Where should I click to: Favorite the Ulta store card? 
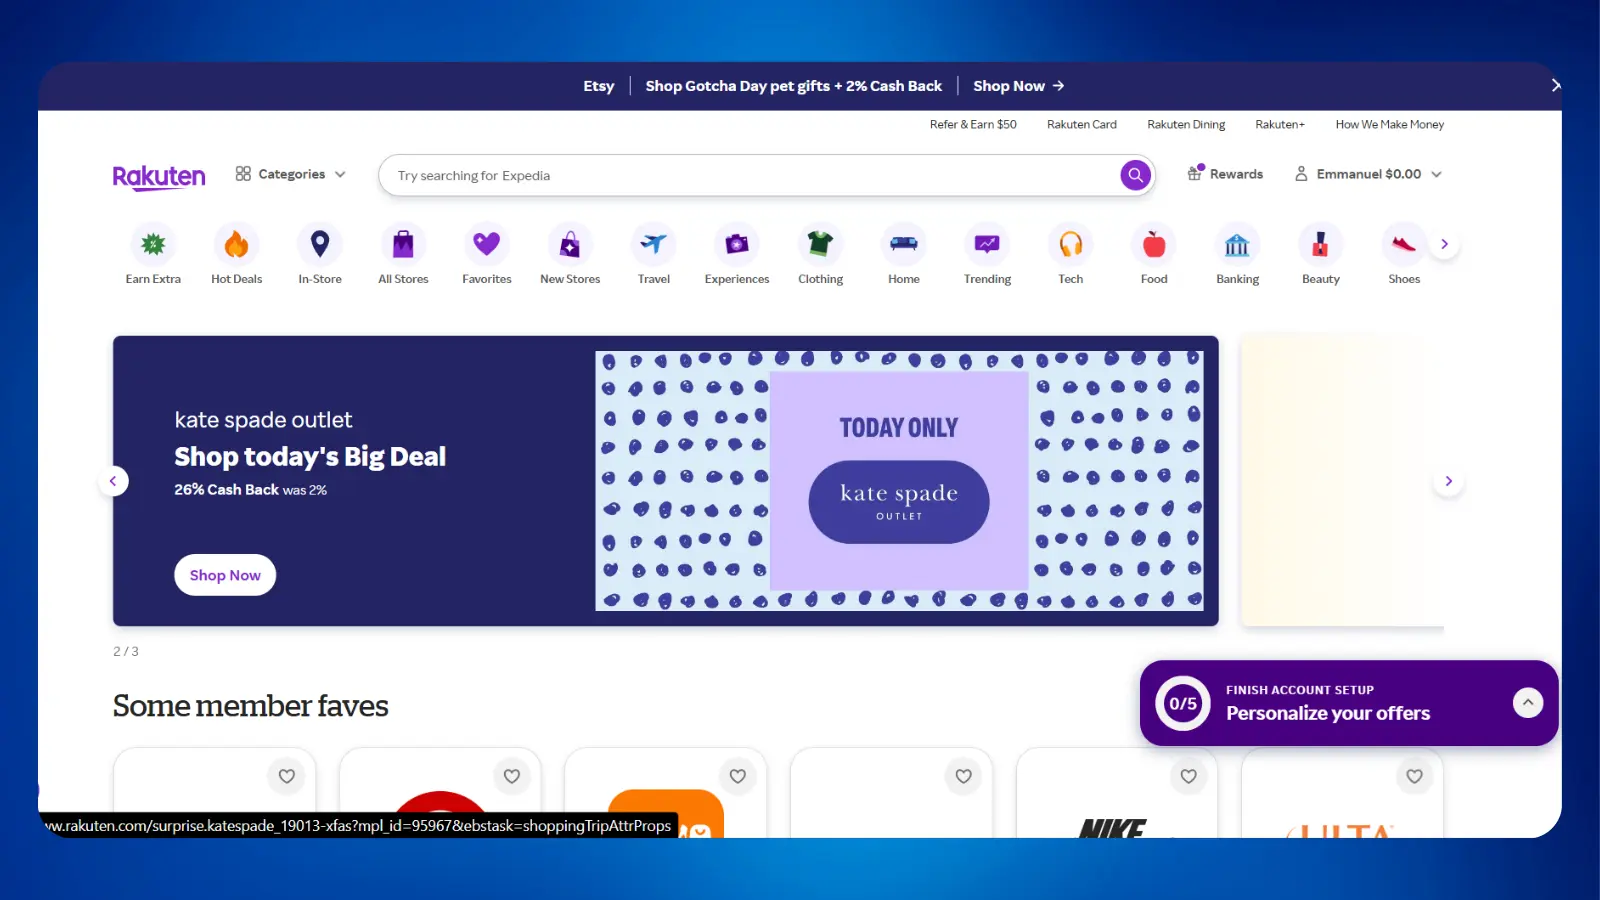pos(1415,776)
